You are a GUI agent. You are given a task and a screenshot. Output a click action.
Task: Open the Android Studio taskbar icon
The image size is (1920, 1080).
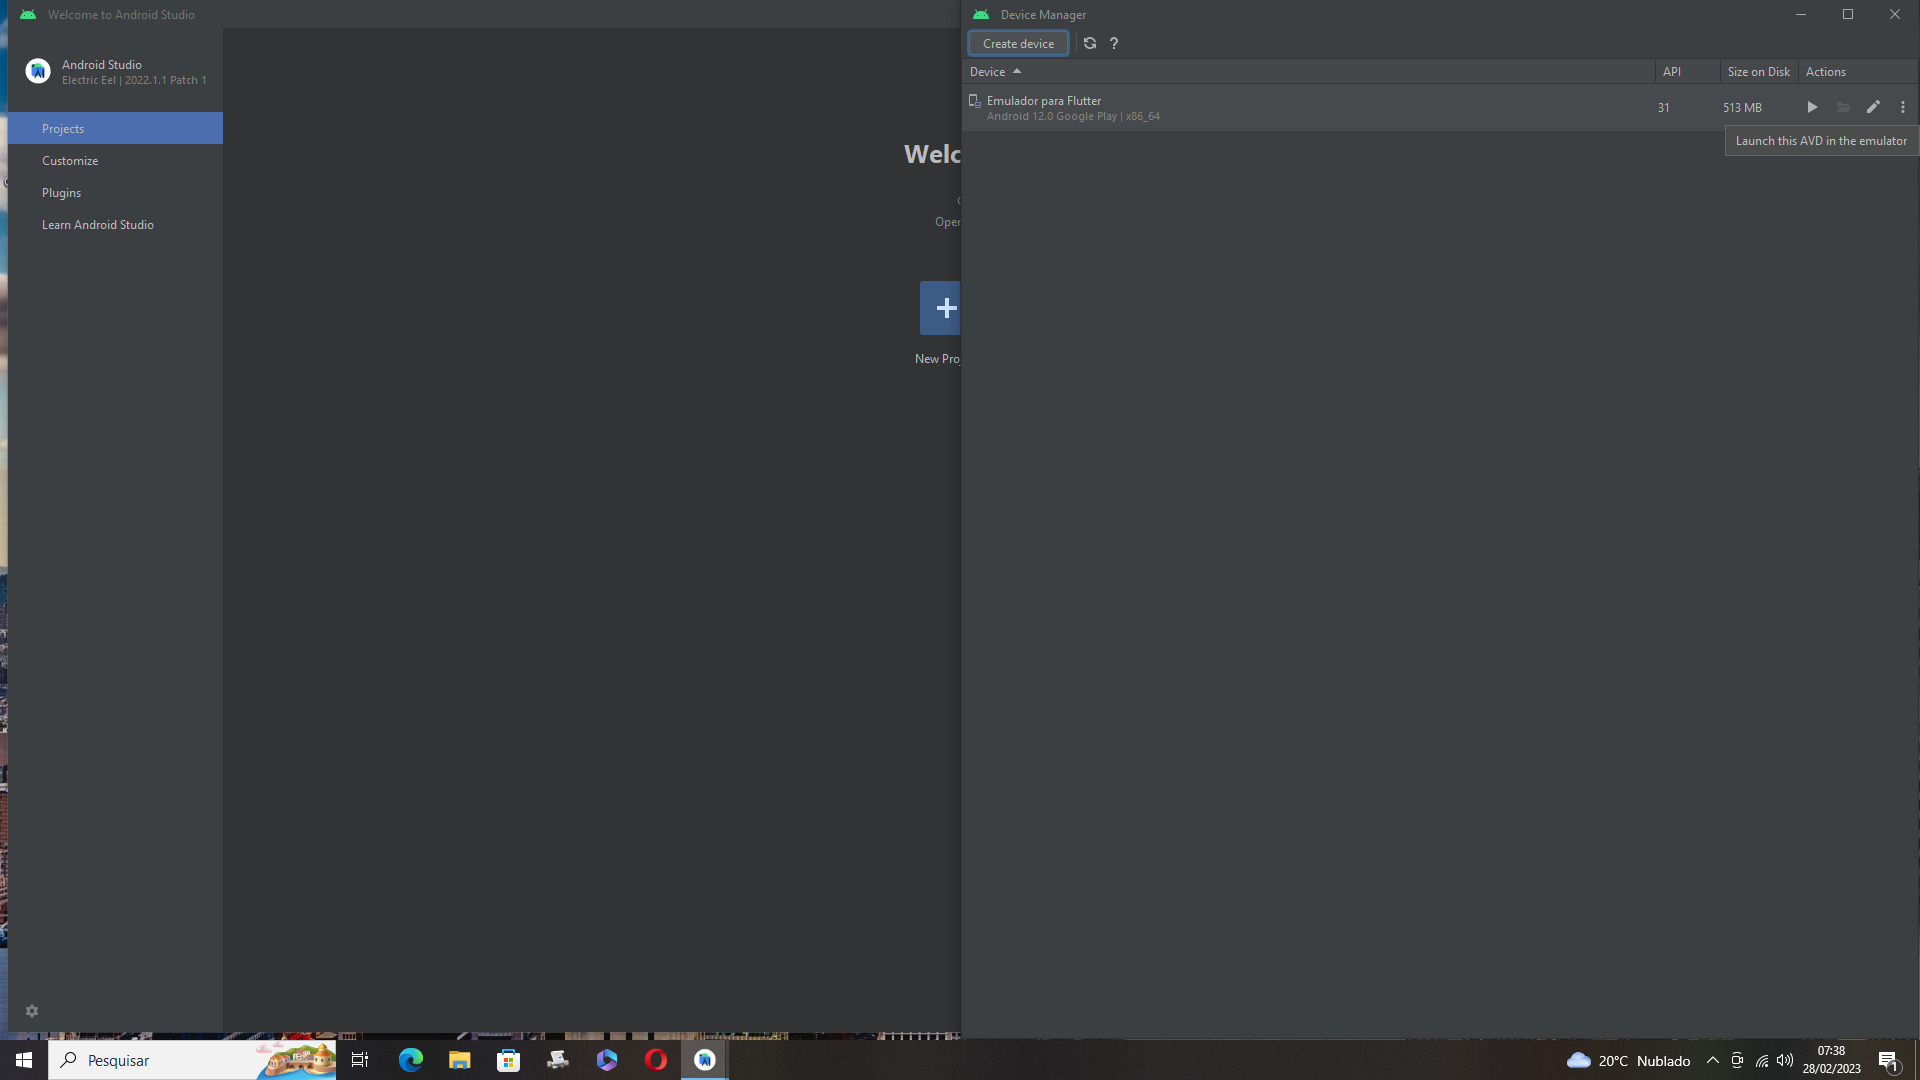(x=705, y=1060)
